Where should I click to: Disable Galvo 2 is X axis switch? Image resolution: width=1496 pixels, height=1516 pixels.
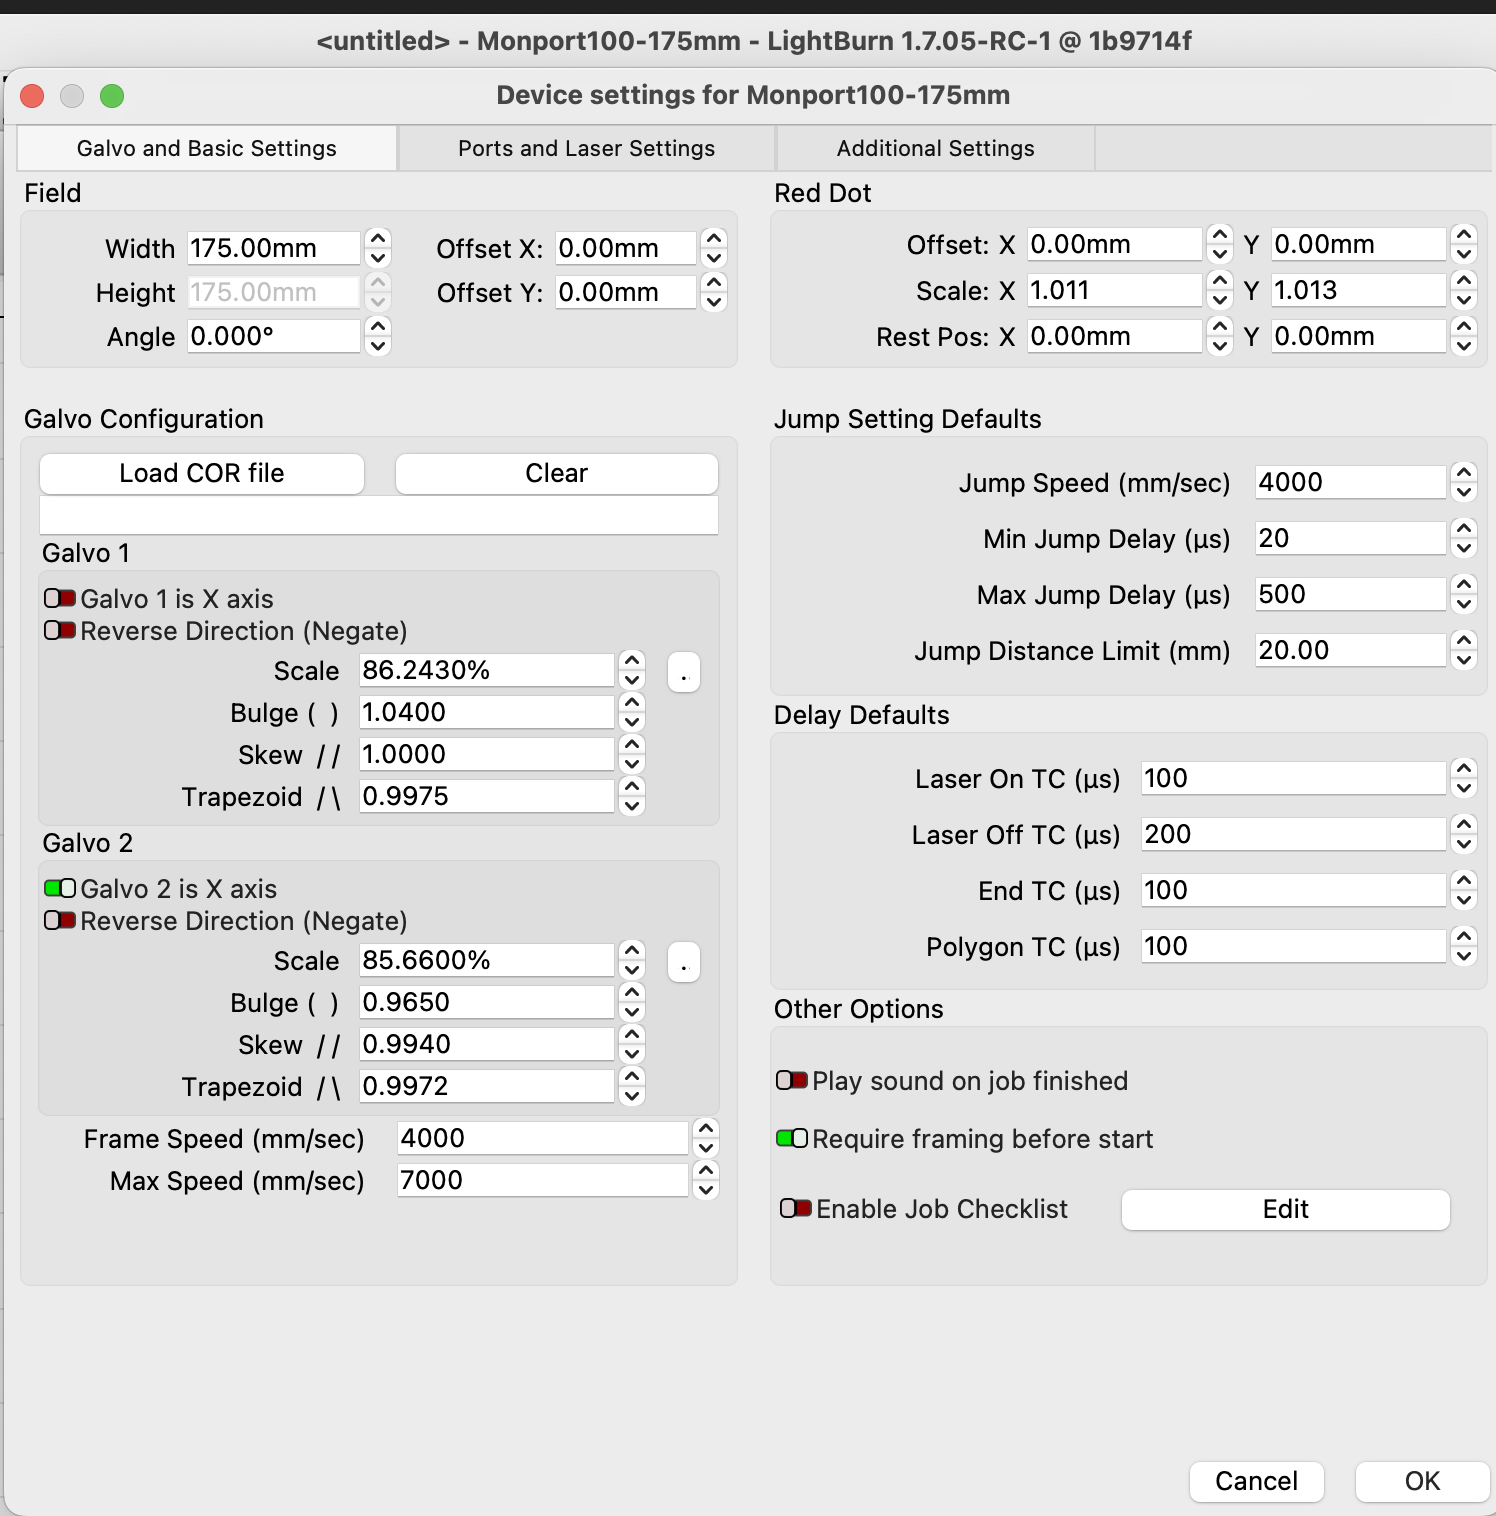coord(60,888)
